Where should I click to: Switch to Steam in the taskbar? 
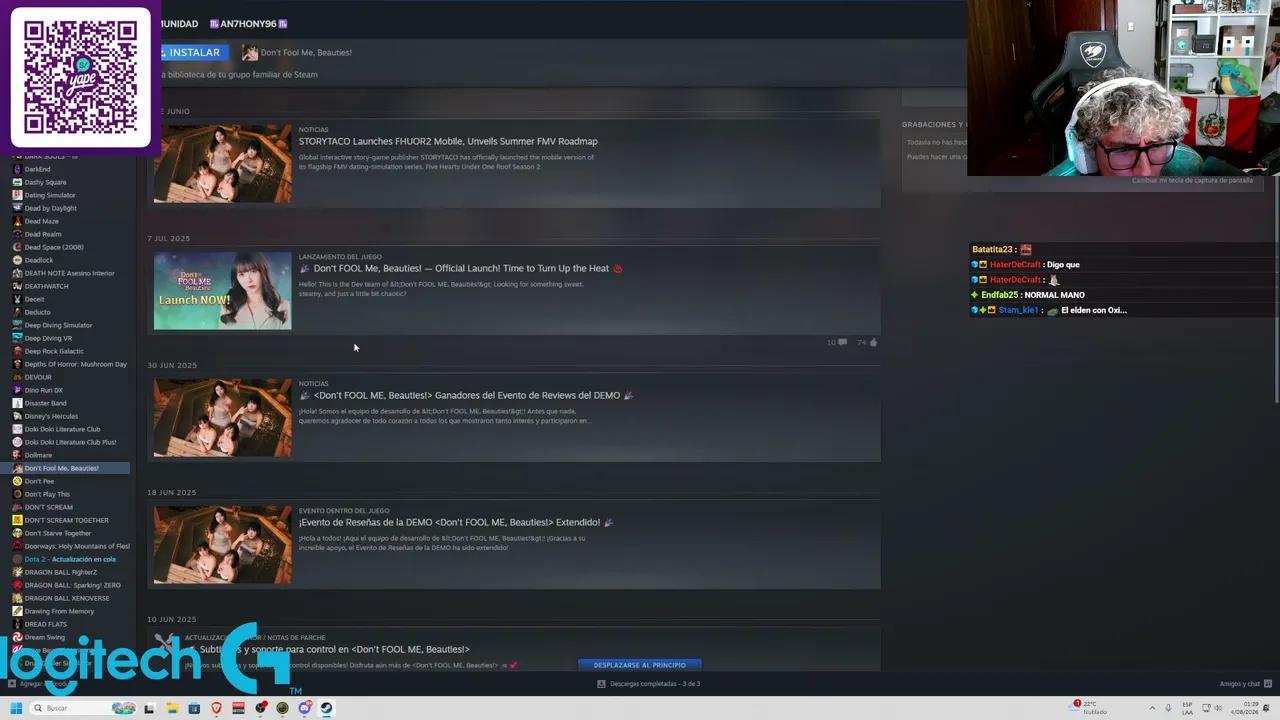326,708
